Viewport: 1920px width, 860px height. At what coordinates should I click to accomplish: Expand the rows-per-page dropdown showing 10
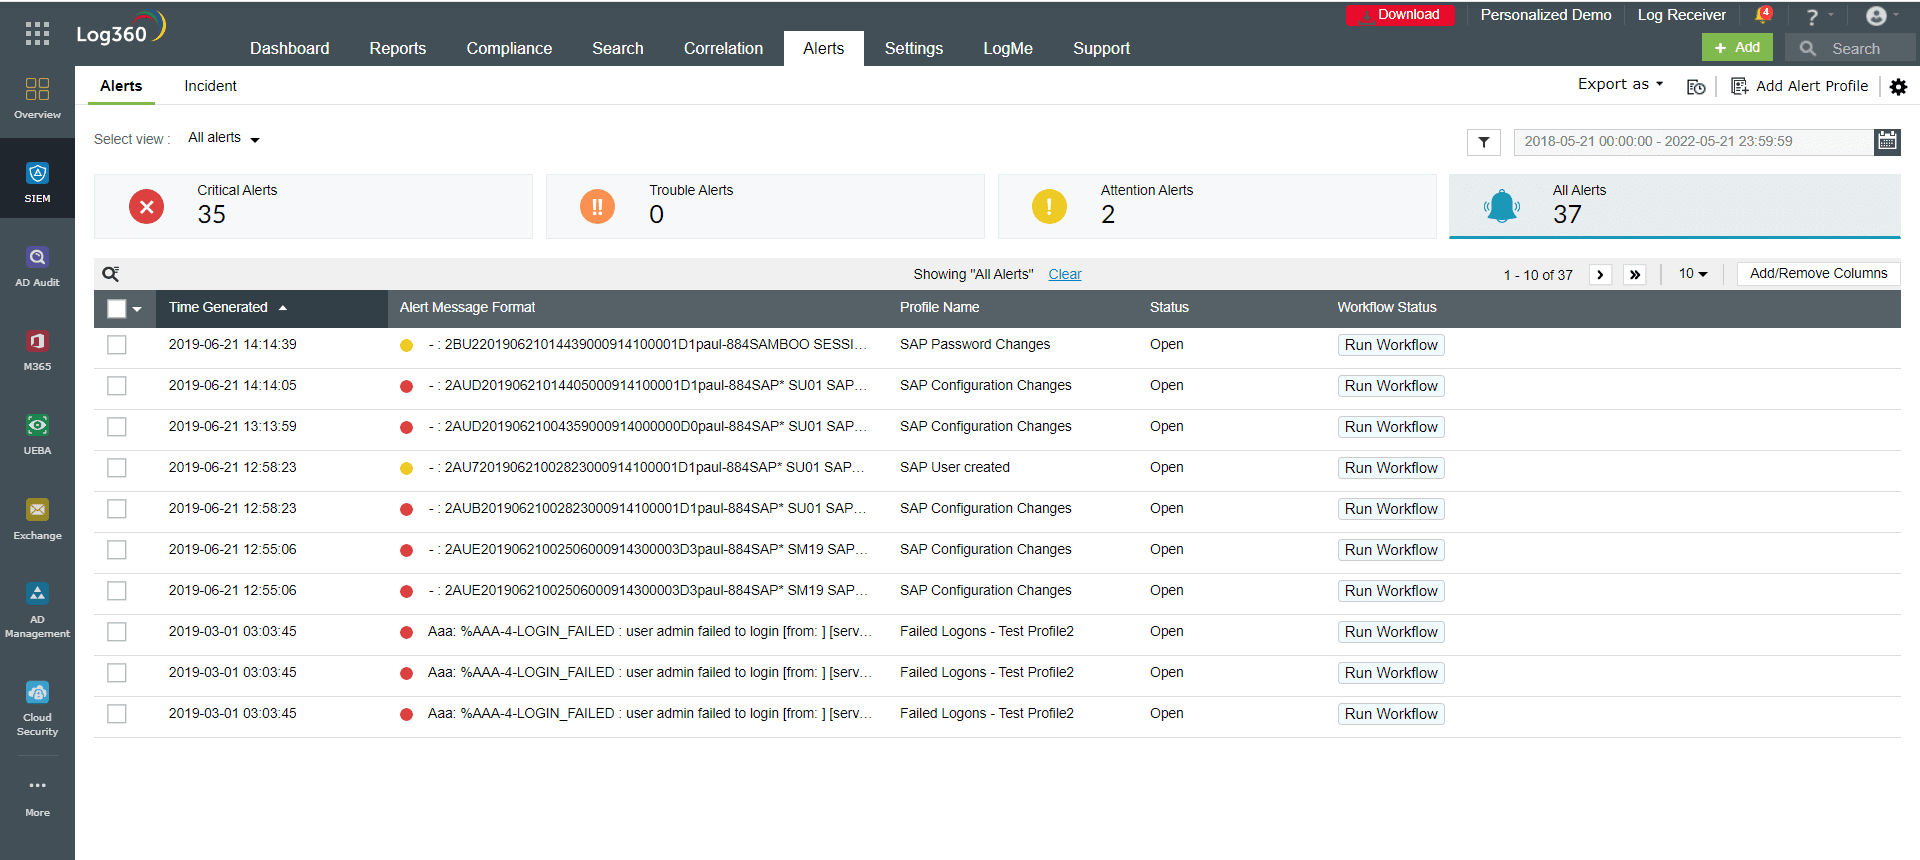(x=1693, y=274)
